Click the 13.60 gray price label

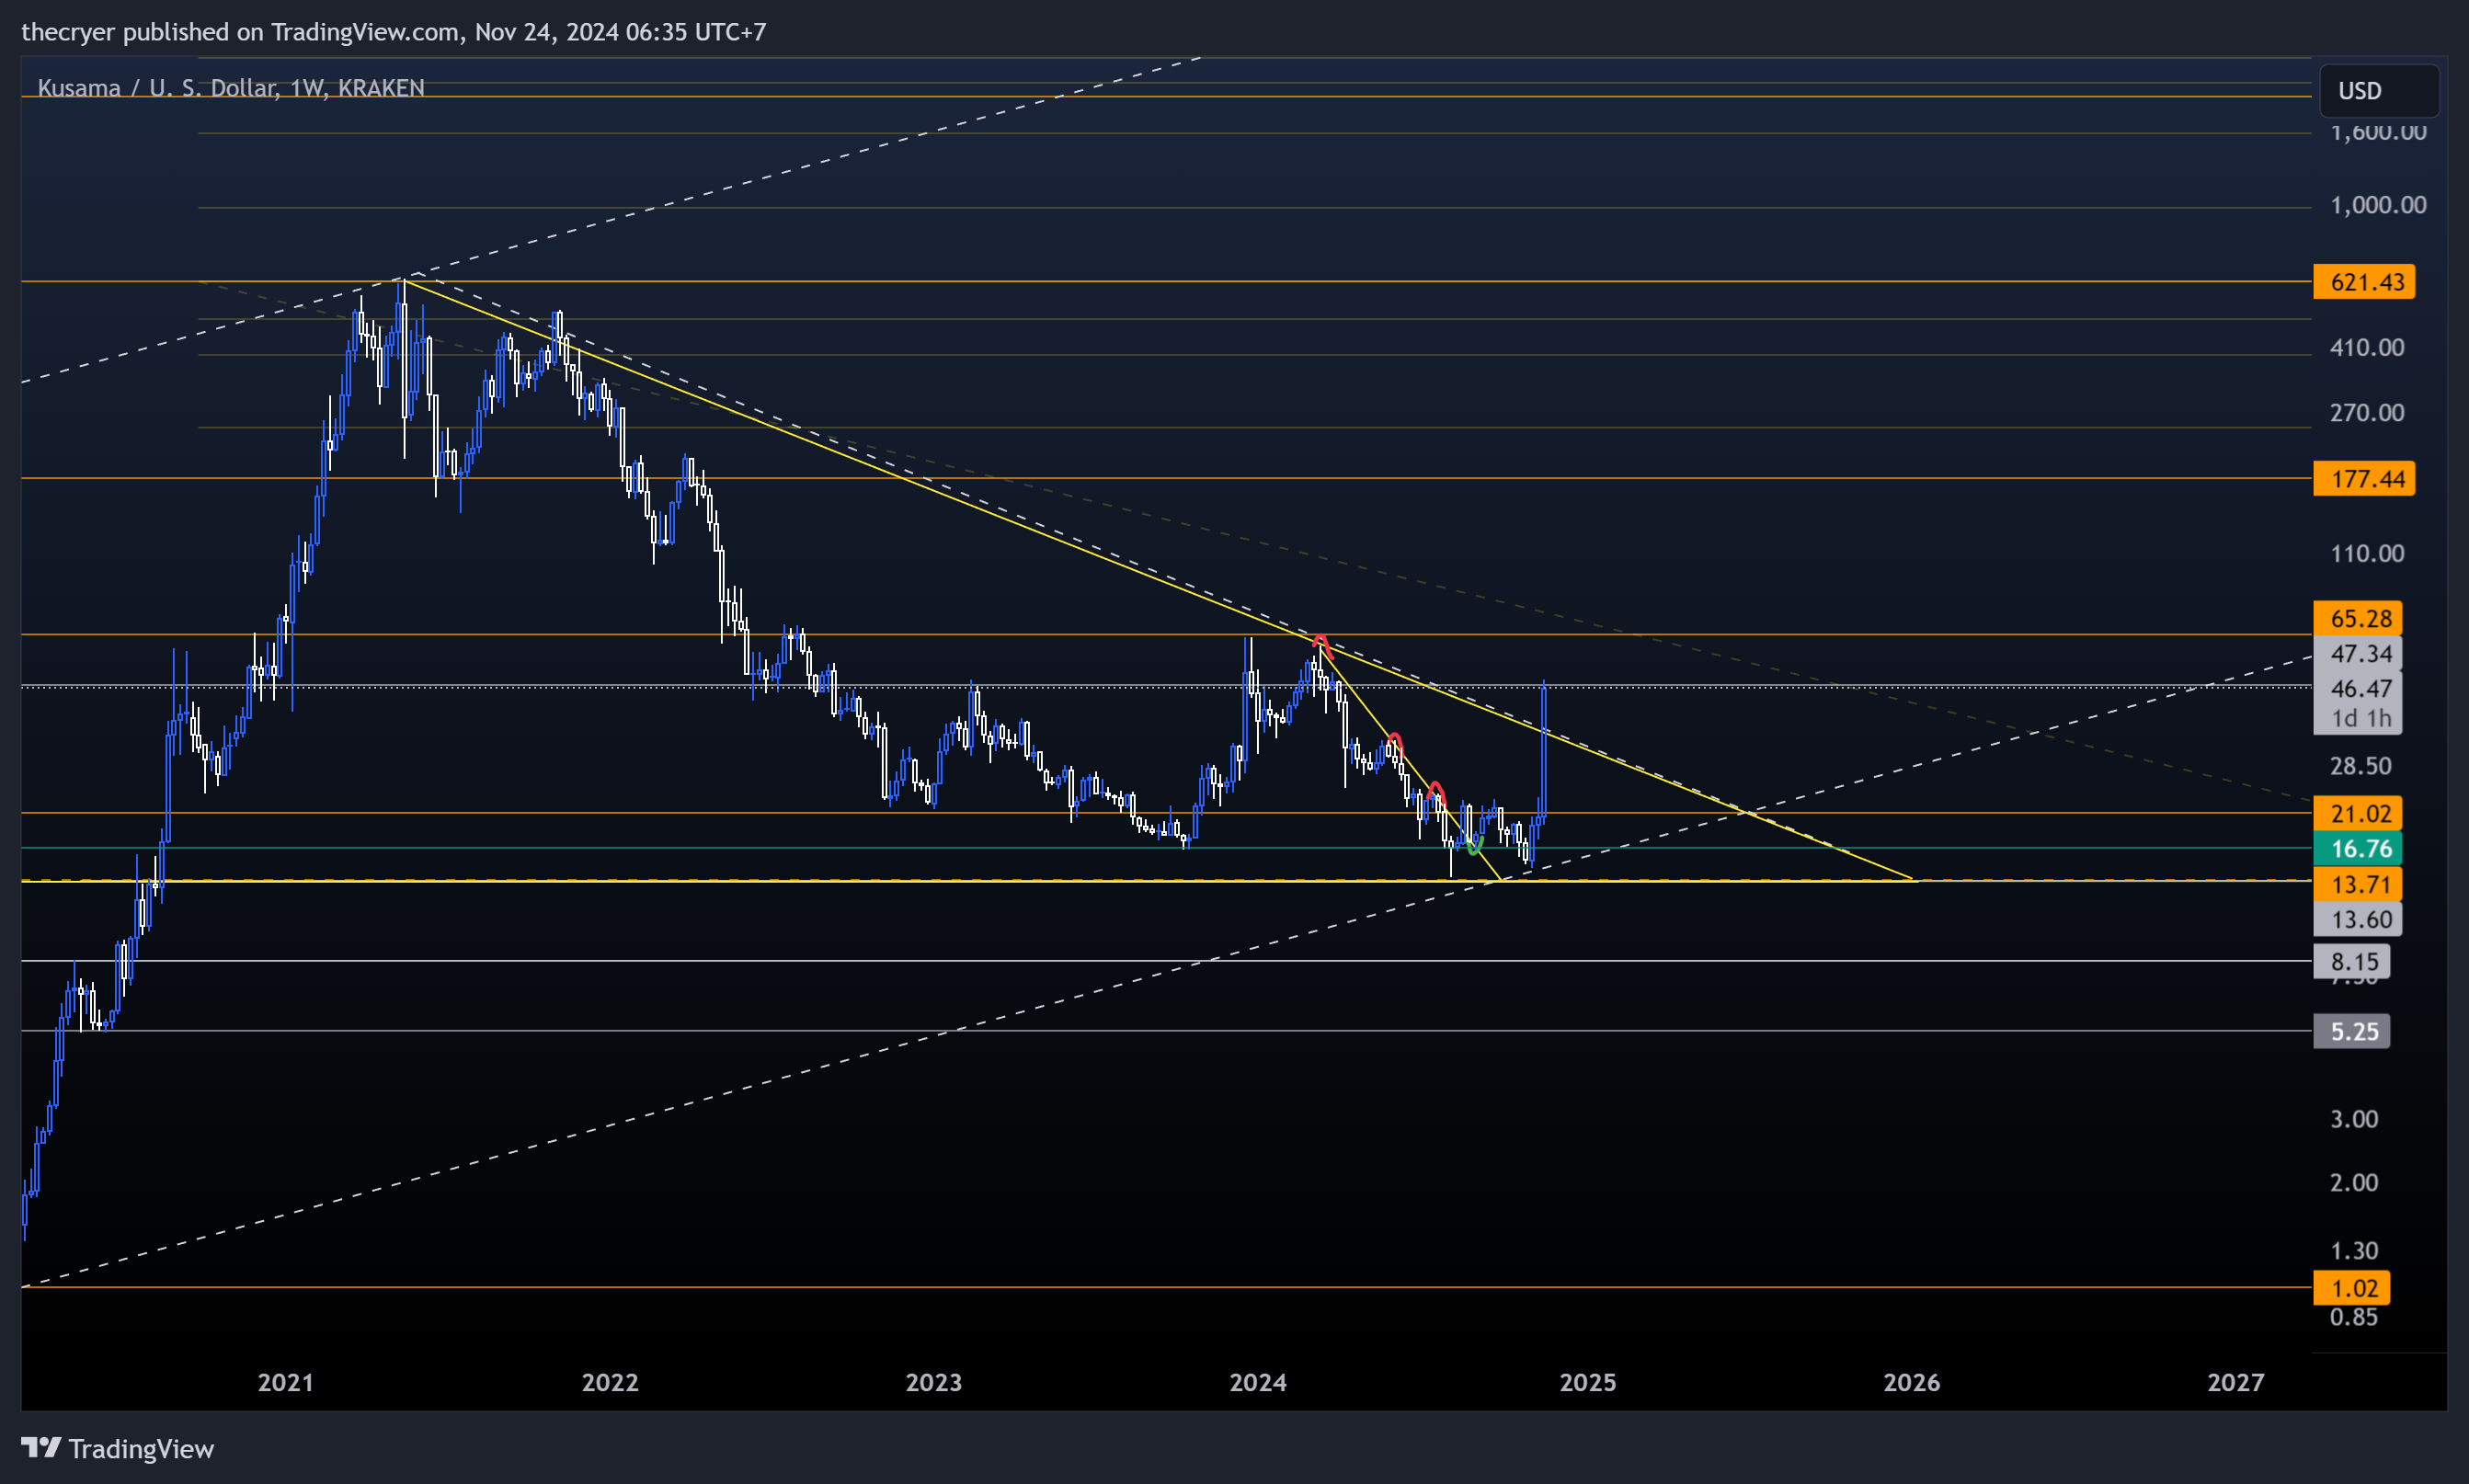[2357, 920]
